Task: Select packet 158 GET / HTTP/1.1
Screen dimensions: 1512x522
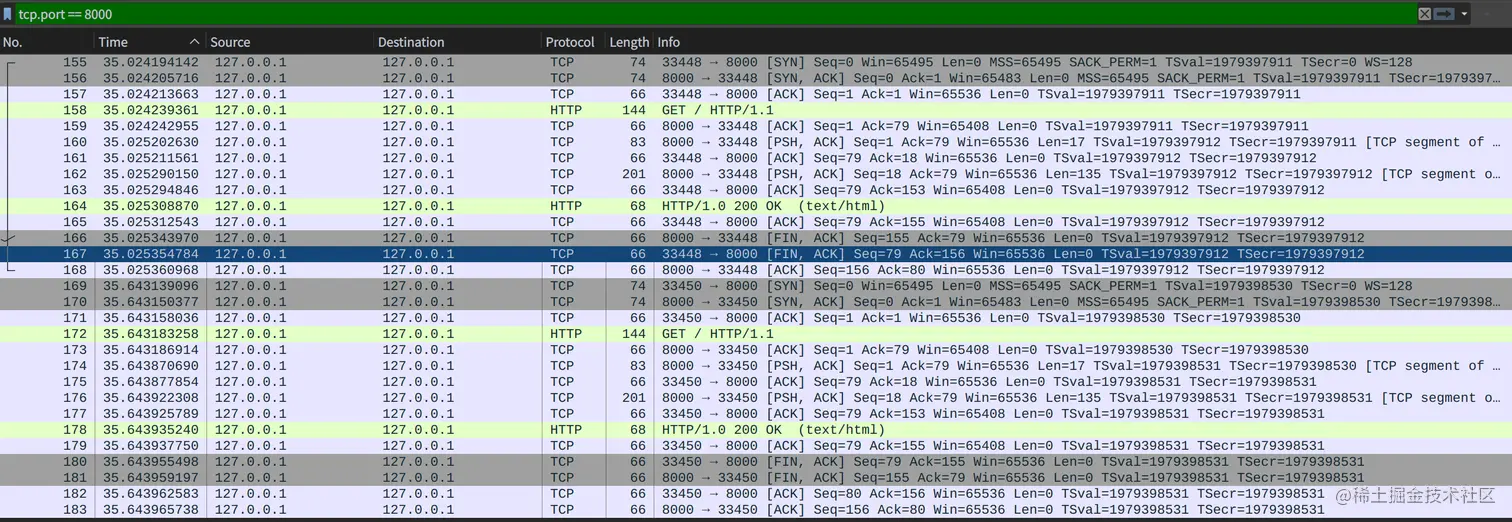Action: [756, 110]
